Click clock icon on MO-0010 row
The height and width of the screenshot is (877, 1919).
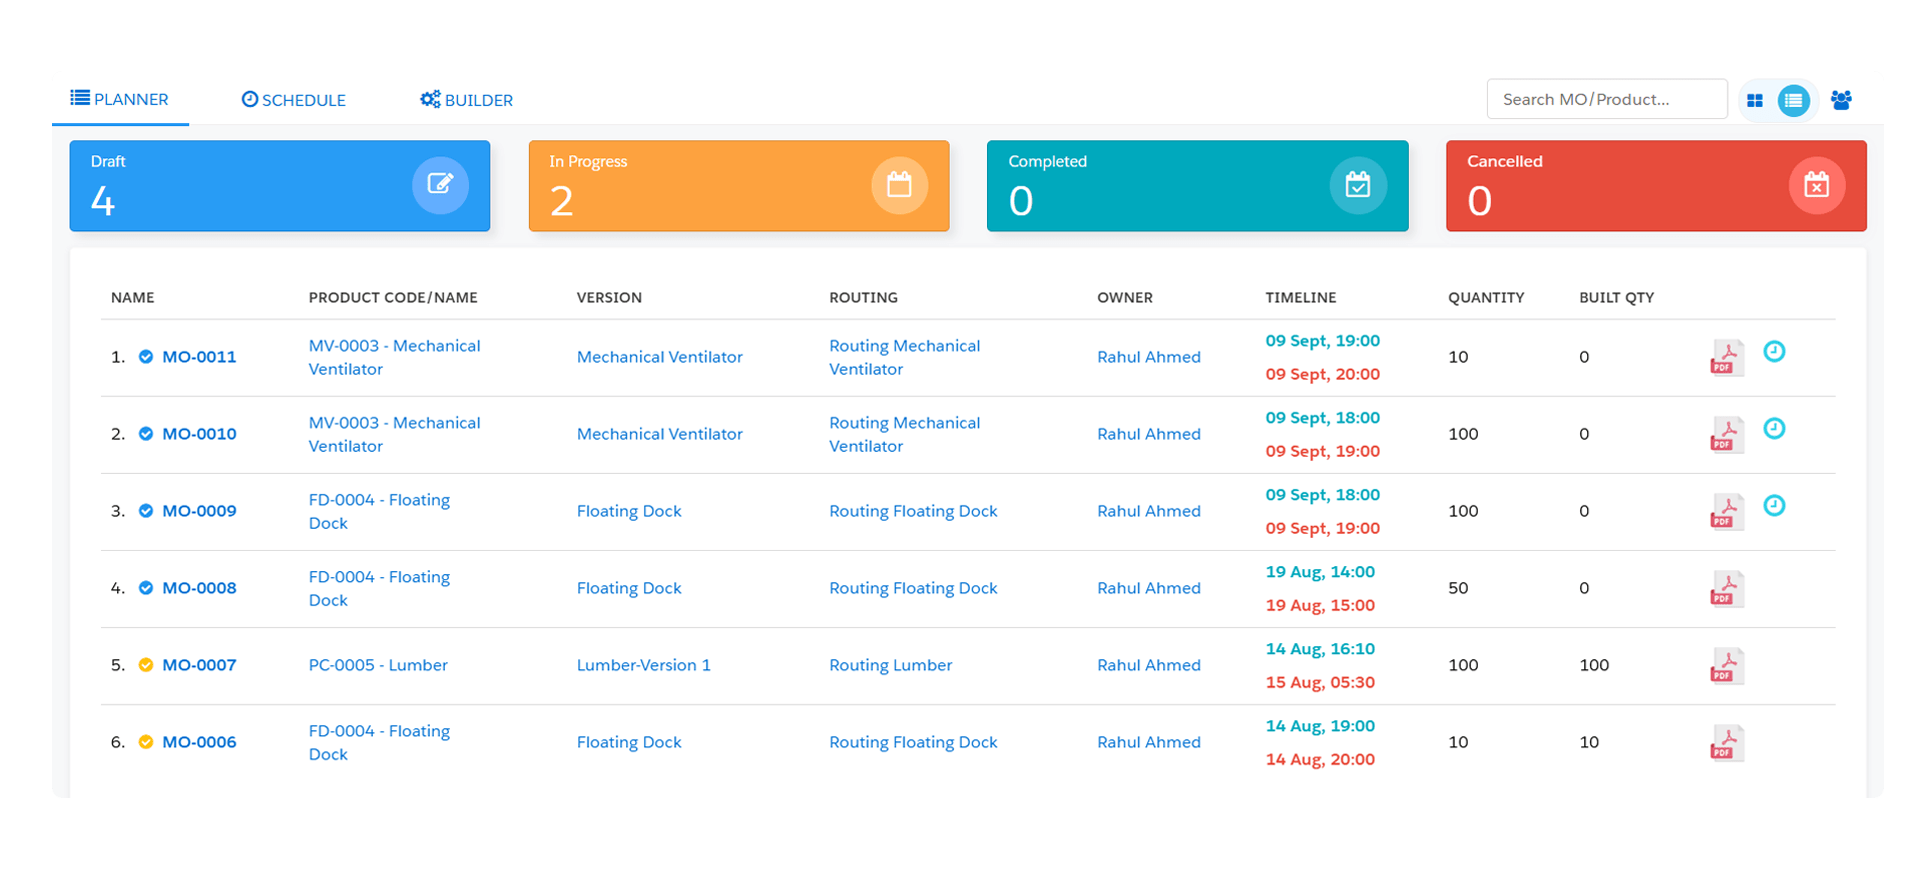tap(1773, 429)
